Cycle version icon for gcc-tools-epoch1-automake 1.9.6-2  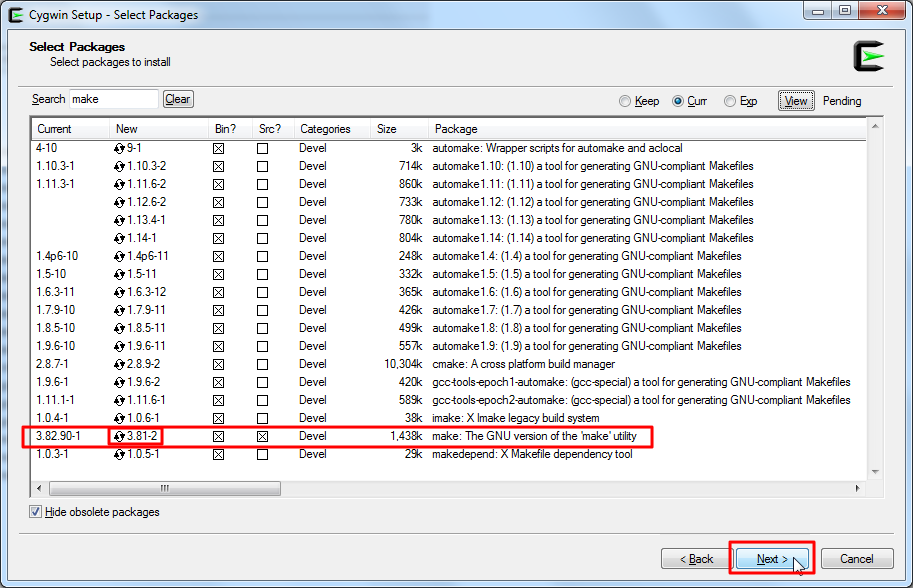tap(119, 382)
